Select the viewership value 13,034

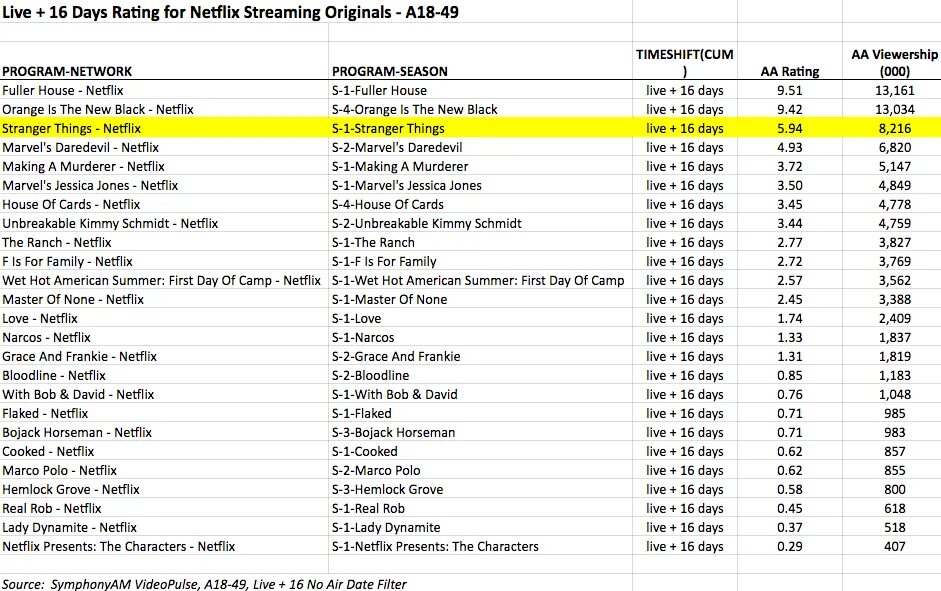coord(894,110)
